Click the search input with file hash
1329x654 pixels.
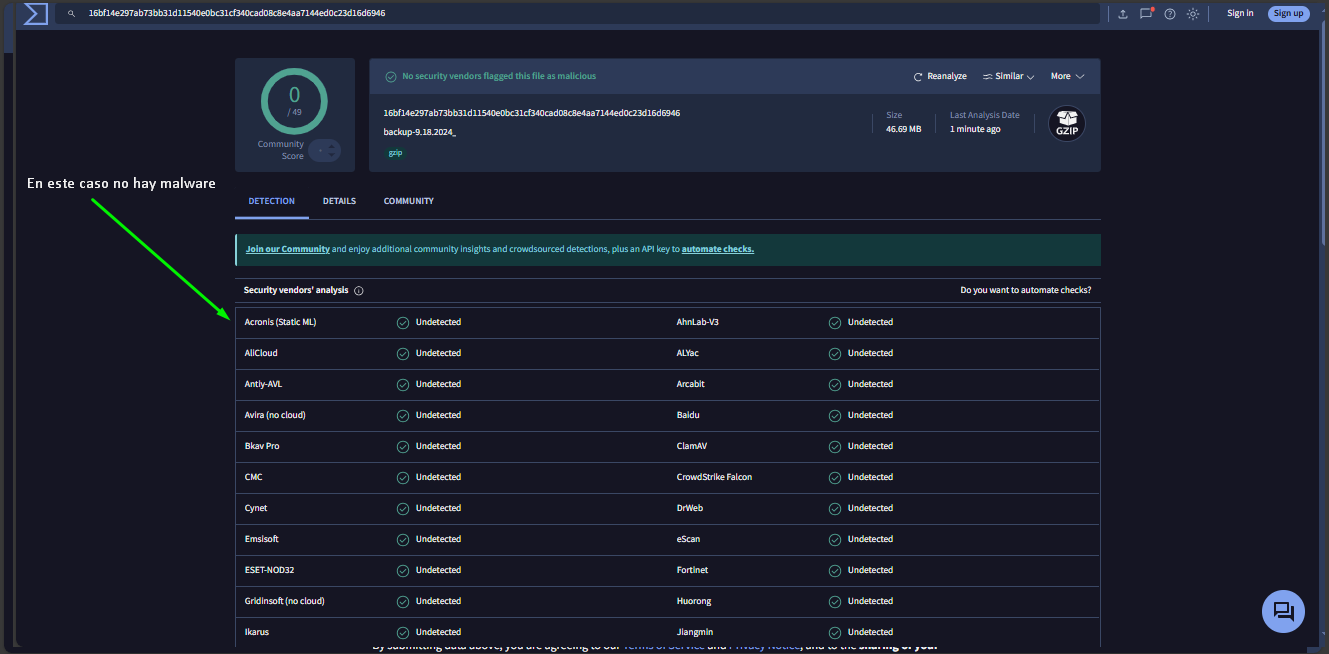(x=400, y=13)
